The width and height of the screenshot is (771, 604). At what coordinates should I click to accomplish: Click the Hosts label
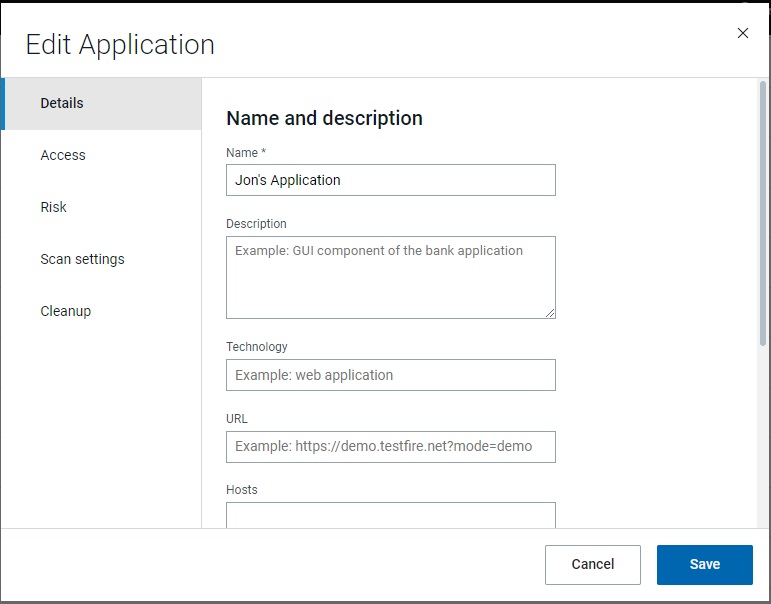coord(242,490)
